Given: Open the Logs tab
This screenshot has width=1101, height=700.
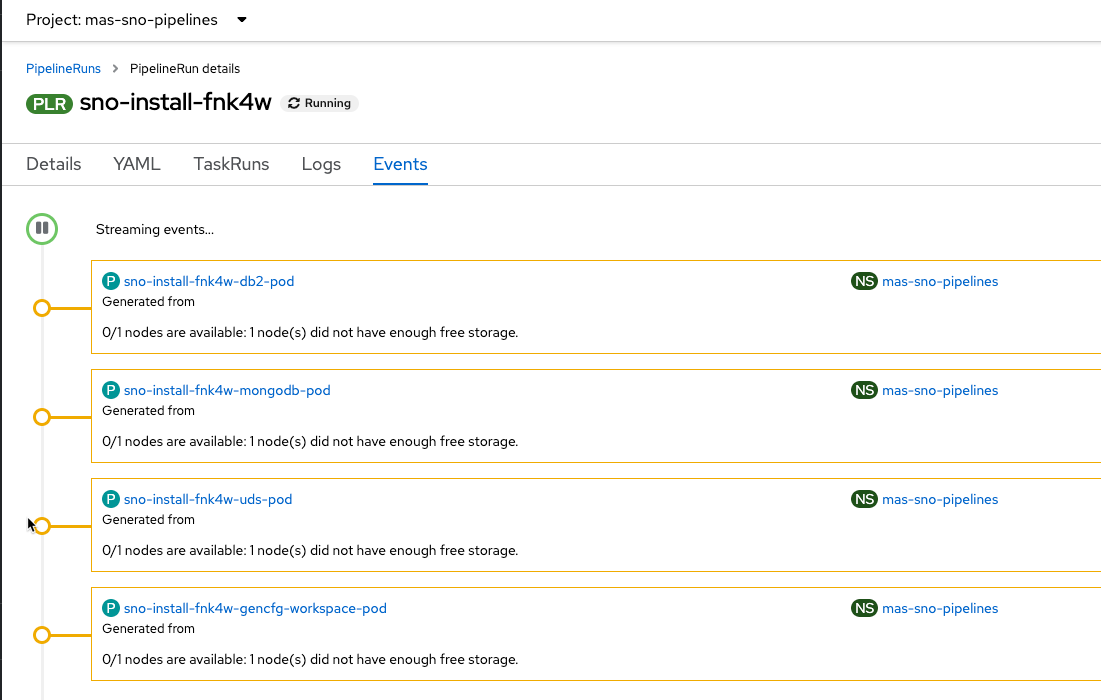Looking at the screenshot, I should tap(321, 164).
